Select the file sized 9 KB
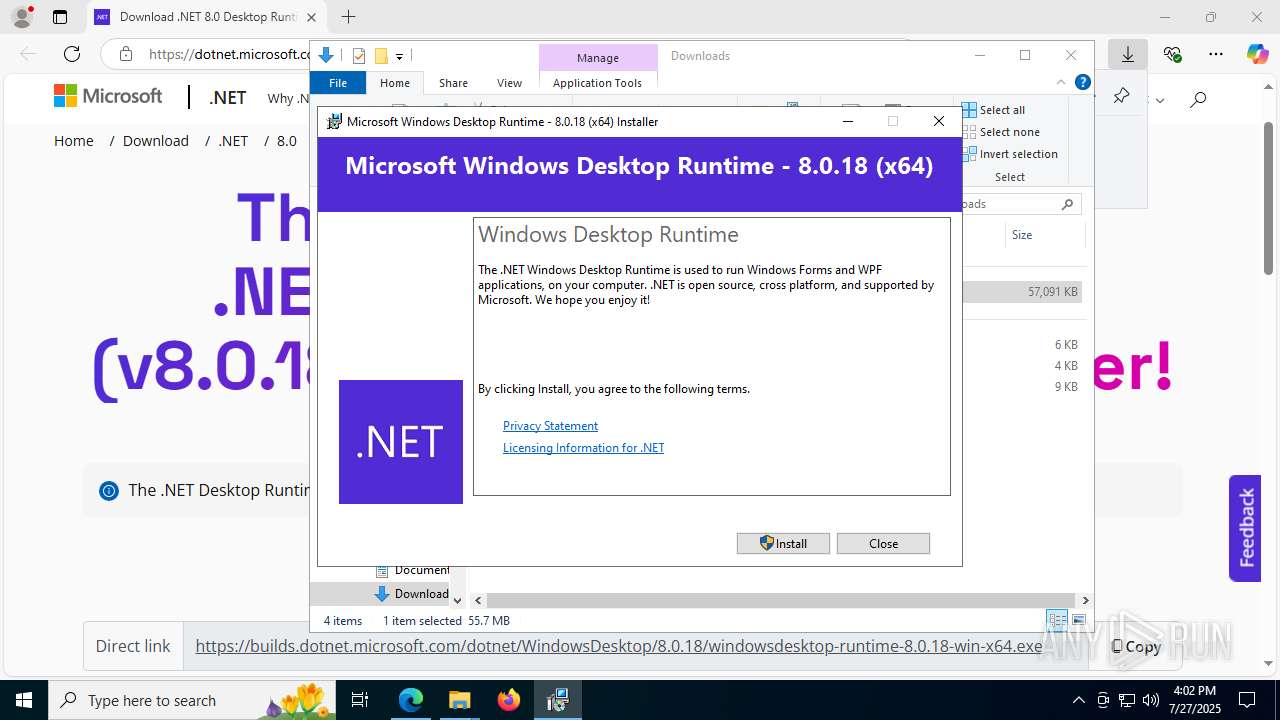Viewport: 1280px width, 720px height. tap(1066, 387)
